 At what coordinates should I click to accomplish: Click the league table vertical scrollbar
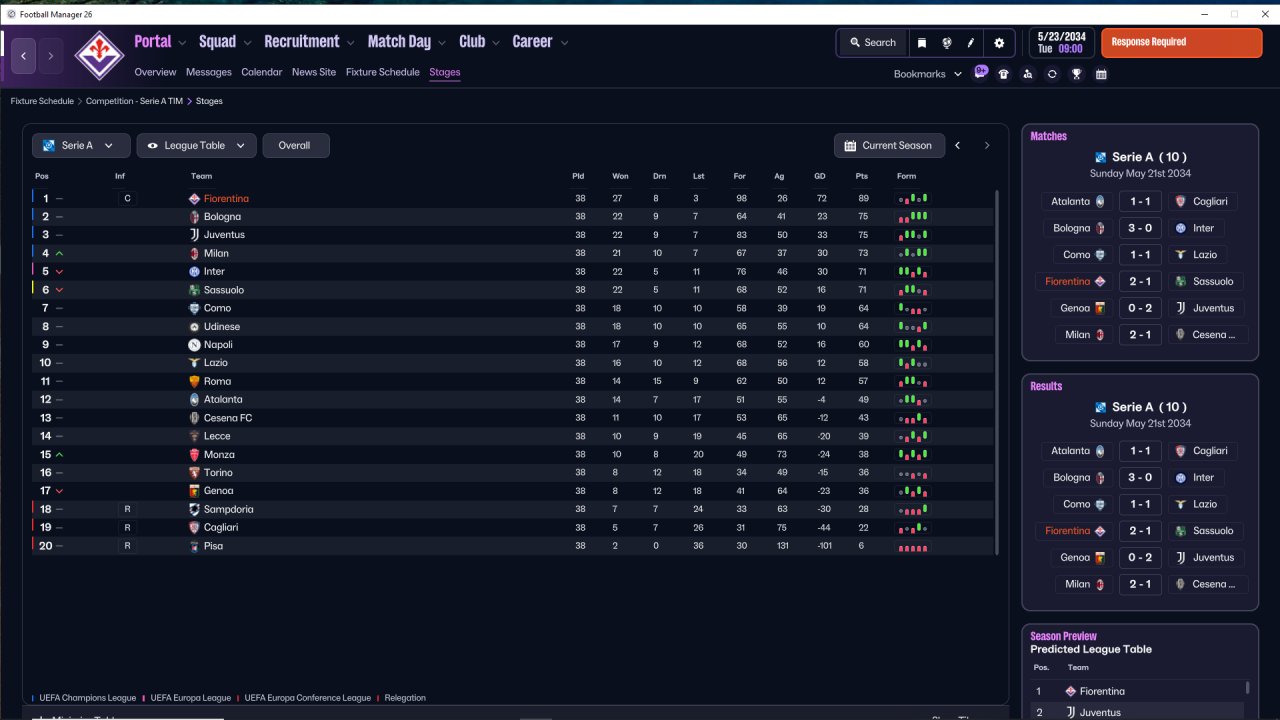(997, 372)
